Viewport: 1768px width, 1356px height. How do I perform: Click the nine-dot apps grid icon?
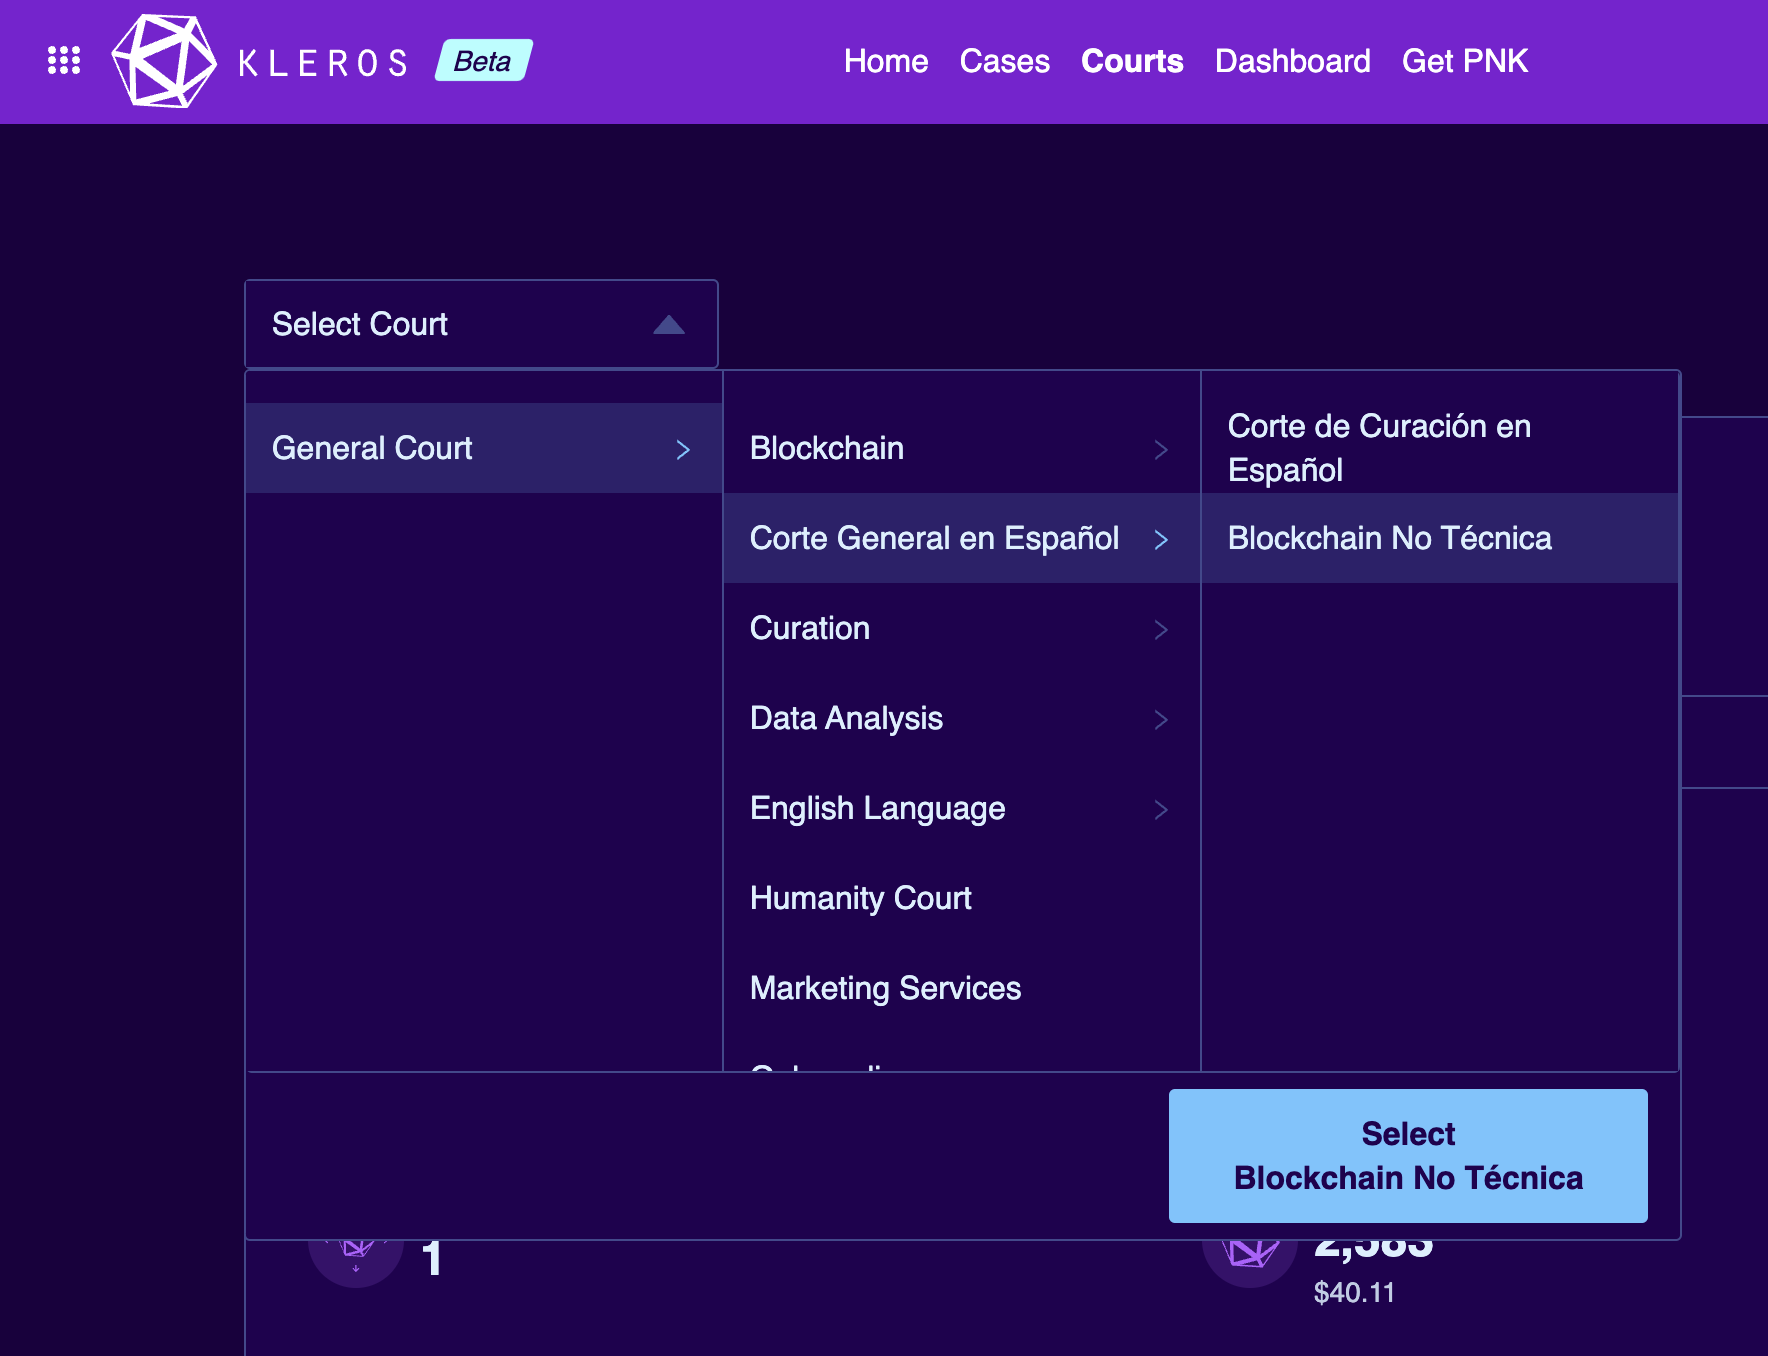click(65, 61)
